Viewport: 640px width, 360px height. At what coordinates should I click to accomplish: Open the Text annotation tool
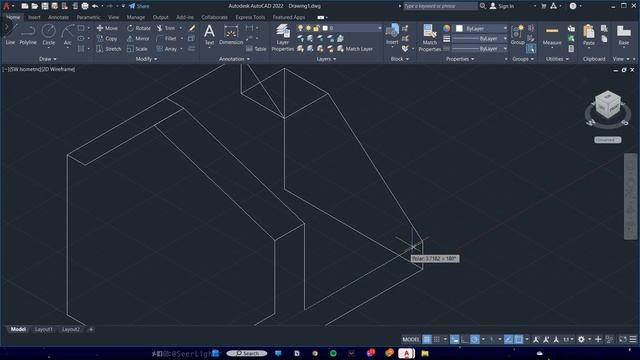pyautogui.click(x=209, y=34)
